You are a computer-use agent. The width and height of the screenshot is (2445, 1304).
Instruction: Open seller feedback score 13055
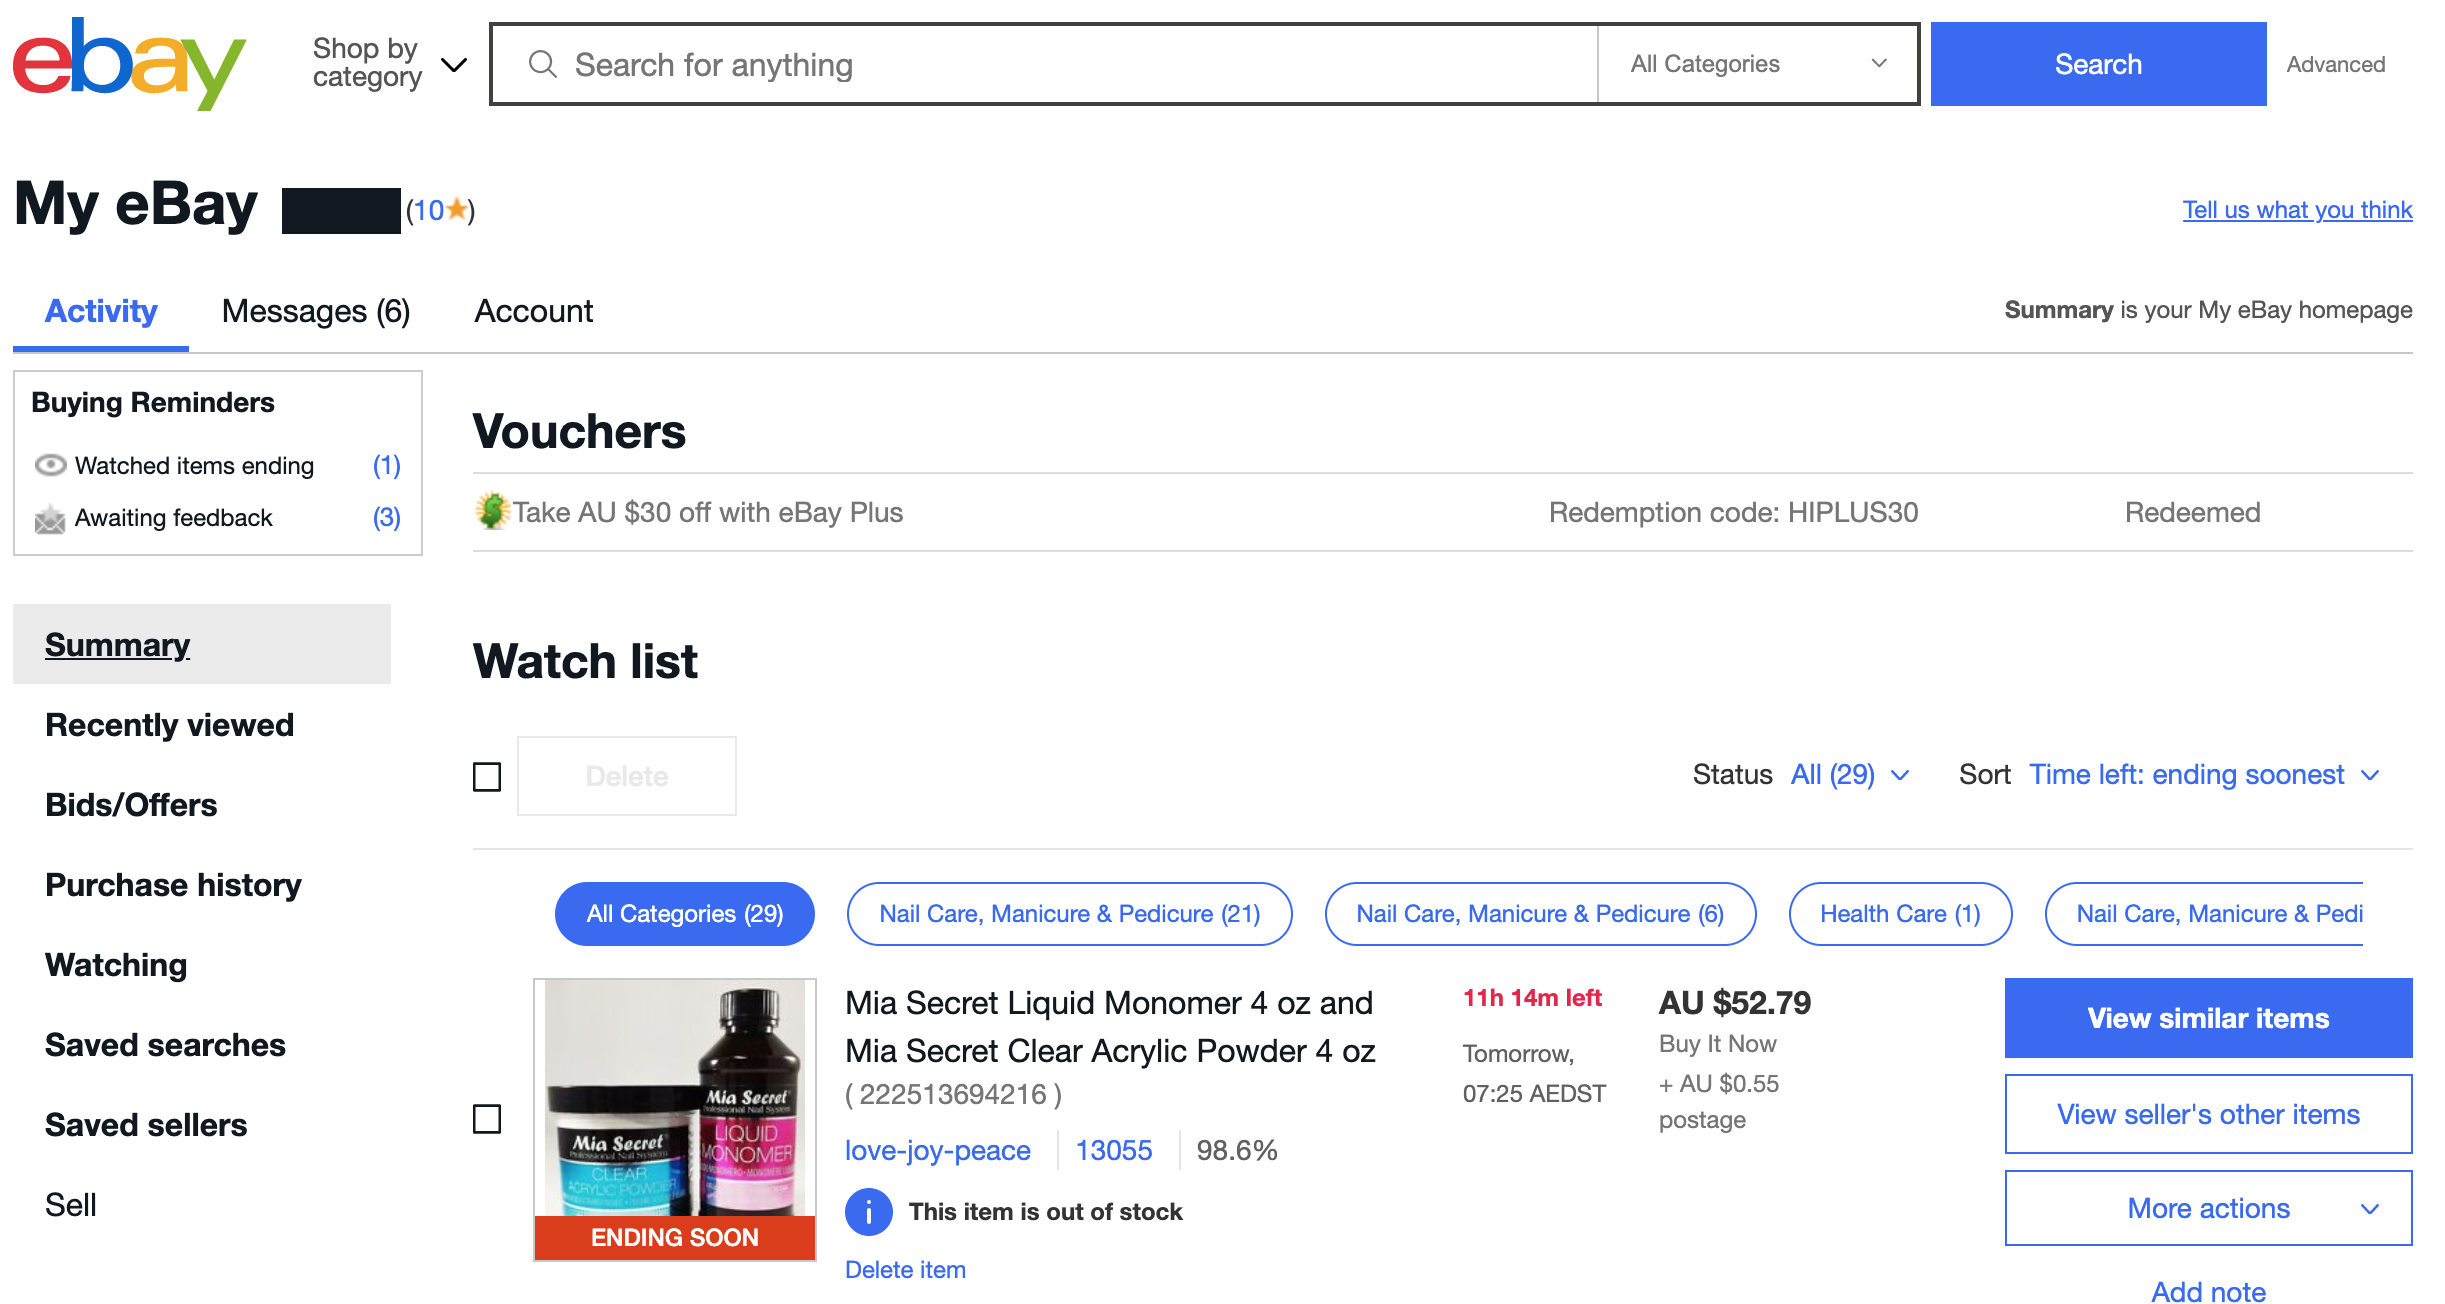(1113, 1150)
